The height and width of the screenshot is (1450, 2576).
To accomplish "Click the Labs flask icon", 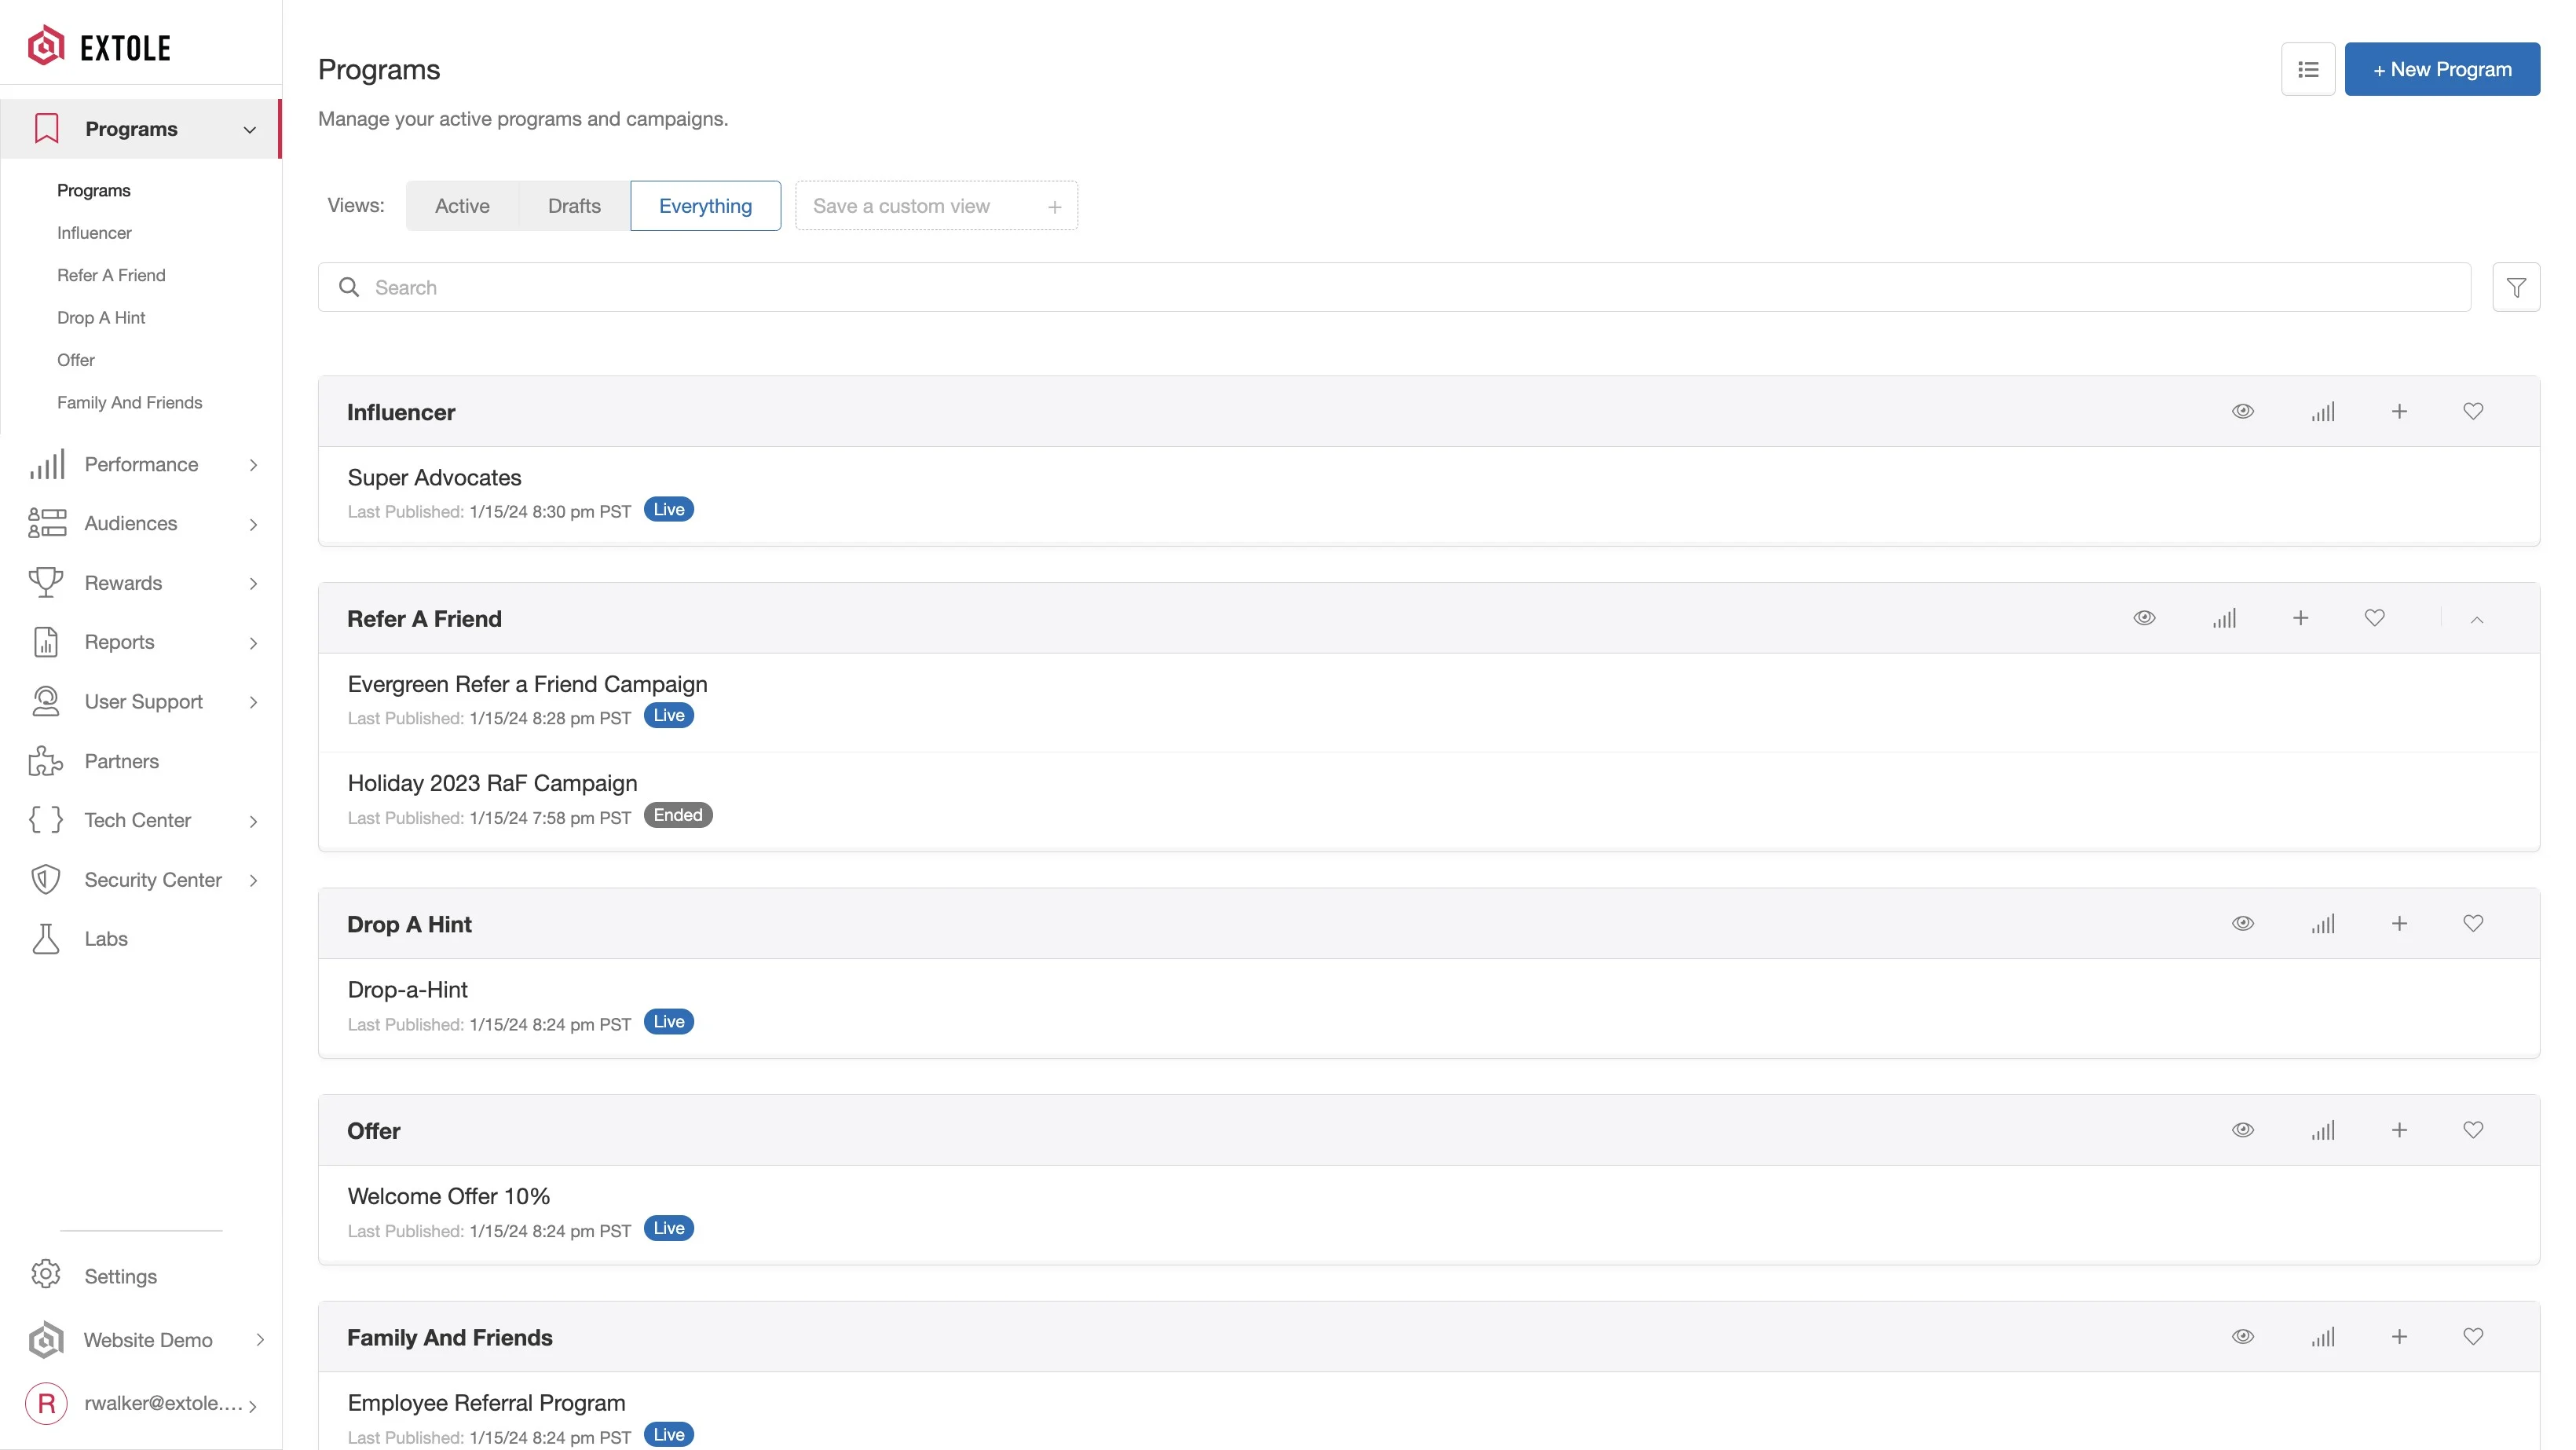I will point(45,939).
